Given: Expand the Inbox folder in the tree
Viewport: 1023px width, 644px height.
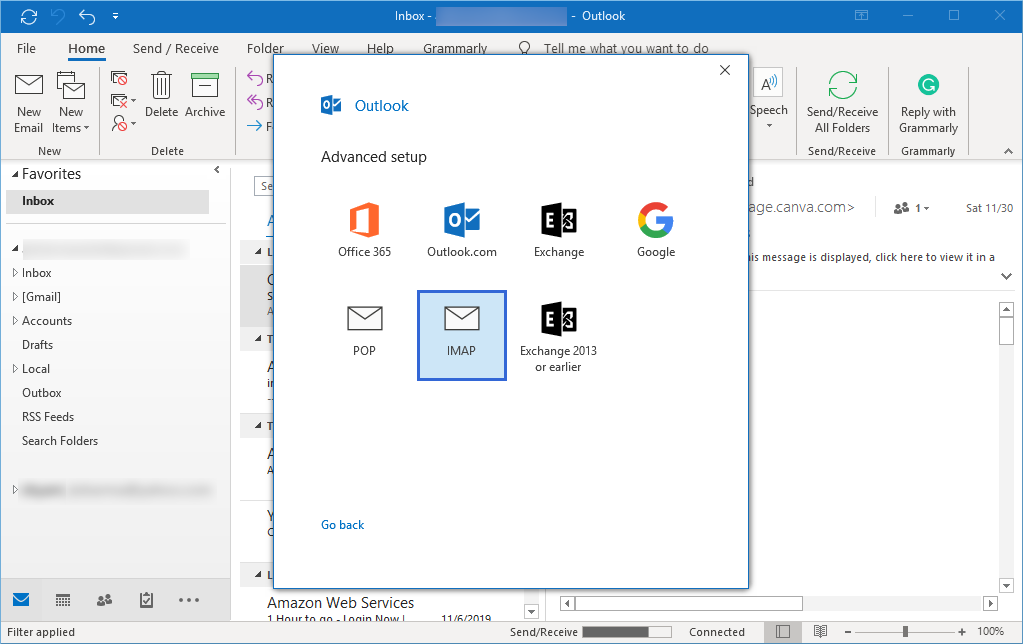Looking at the screenshot, I should click(x=15, y=273).
